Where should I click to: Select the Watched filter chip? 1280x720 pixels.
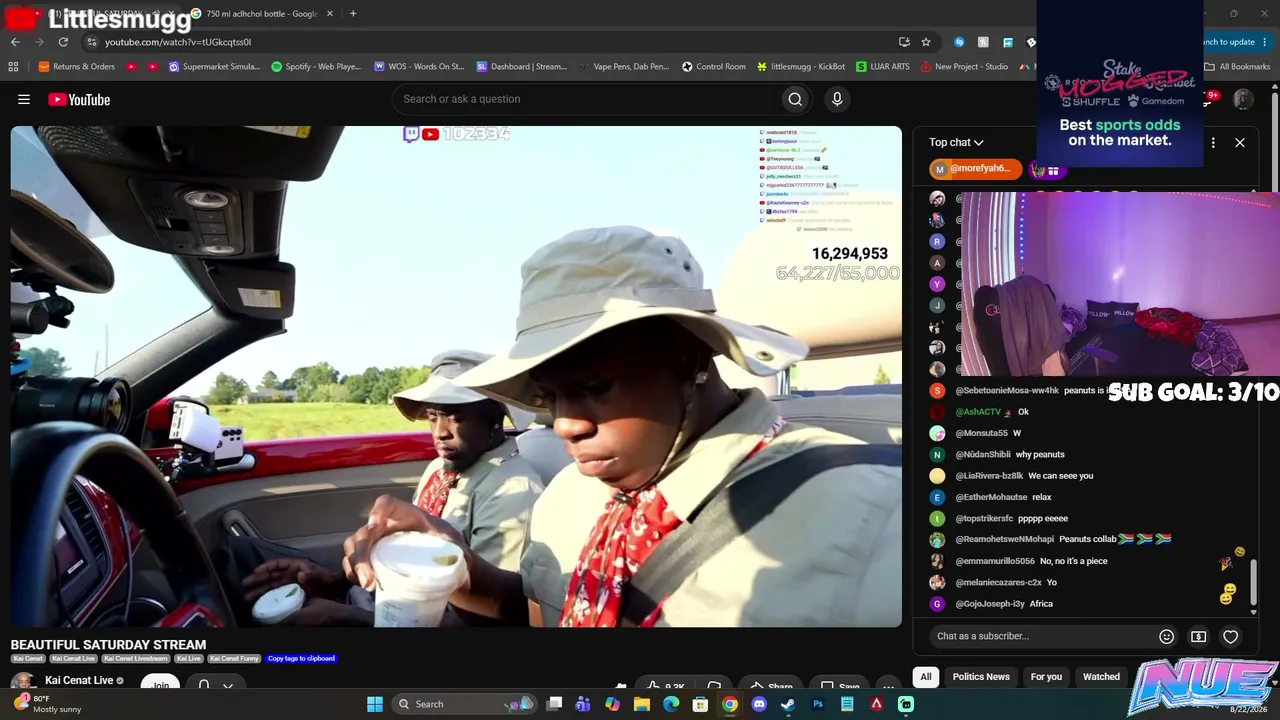pyautogui.click(x=1101, y=677)
